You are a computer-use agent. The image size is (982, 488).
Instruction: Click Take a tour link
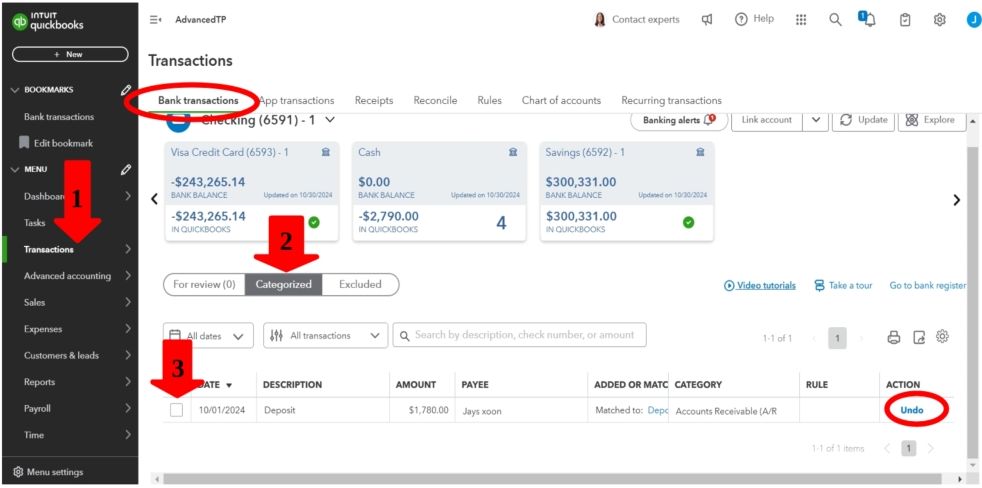pyautogui.click(x=843, y=285)
